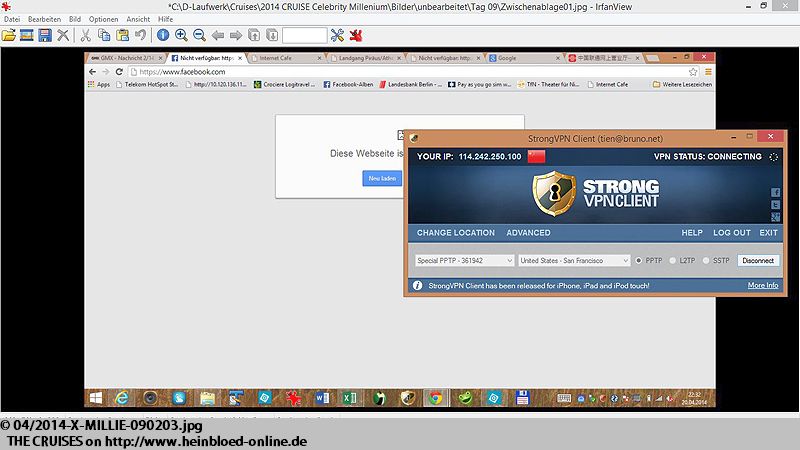
Task: Open Excel from the pictured taskbar
Action: click(x=350, y=398)
